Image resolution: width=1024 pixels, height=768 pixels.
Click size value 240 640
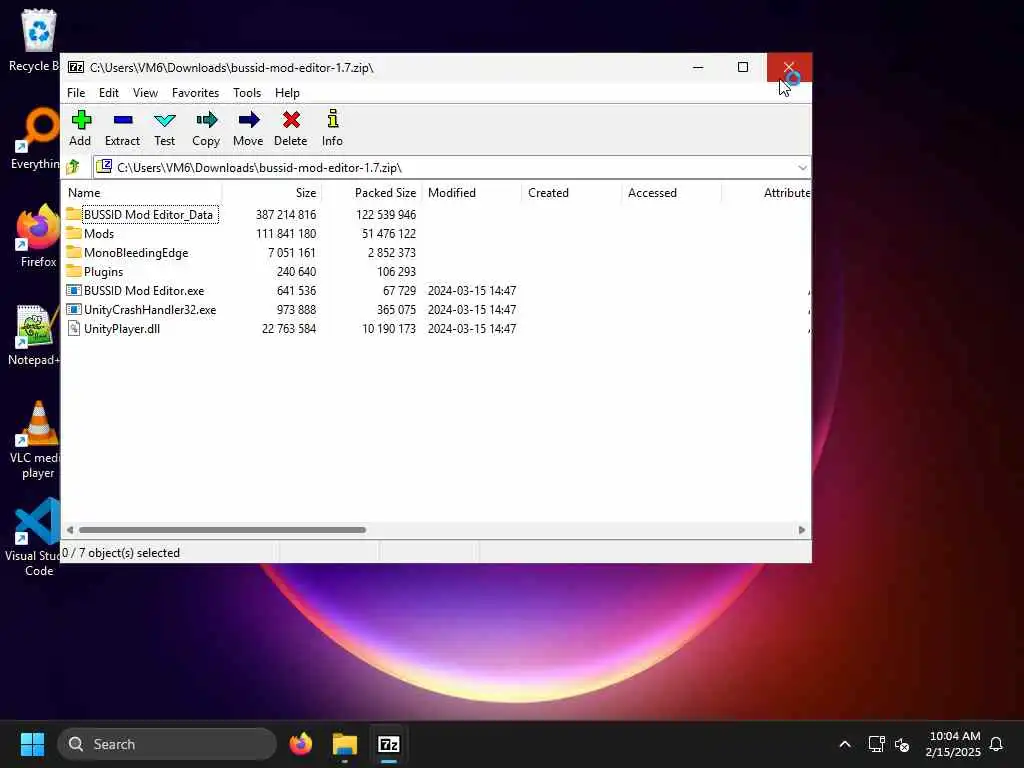click(296, 272)
